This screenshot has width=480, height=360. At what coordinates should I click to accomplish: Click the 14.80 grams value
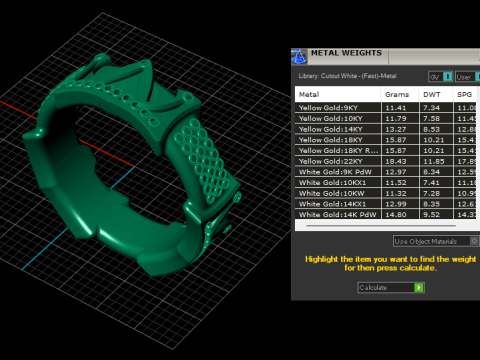[396, 214]
